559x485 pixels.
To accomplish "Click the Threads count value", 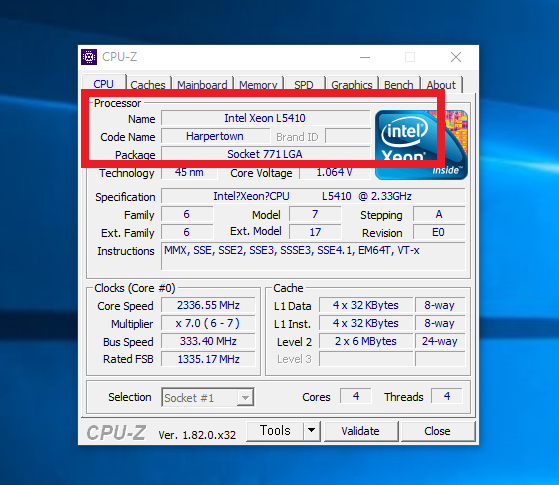I will point(447,396).
